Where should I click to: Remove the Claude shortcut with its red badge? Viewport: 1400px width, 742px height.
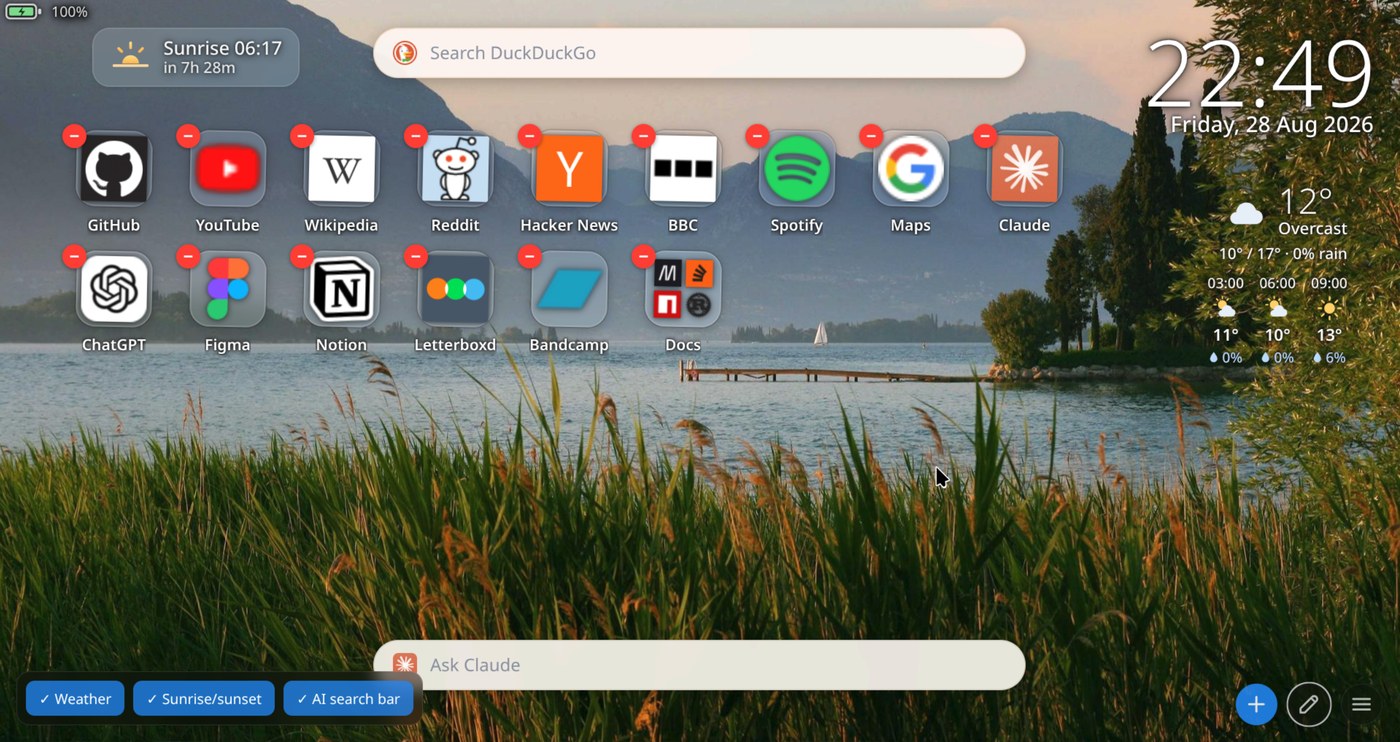click(985, 136)
